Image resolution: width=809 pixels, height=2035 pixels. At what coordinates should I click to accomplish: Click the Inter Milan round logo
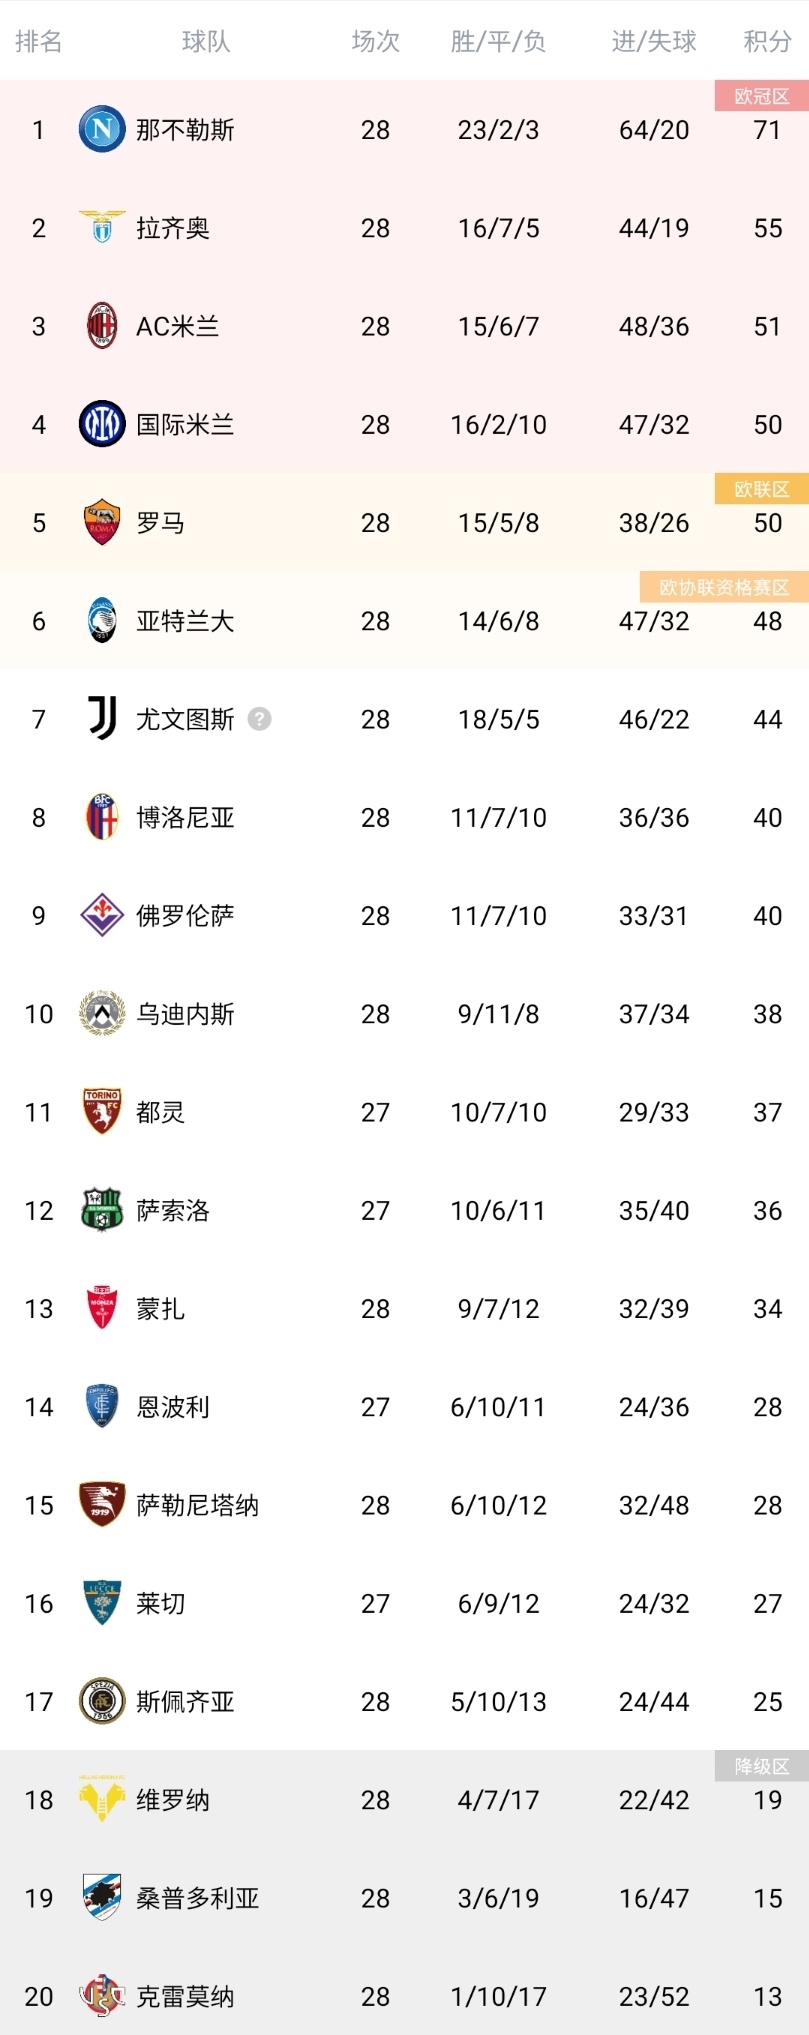(102, 424)
